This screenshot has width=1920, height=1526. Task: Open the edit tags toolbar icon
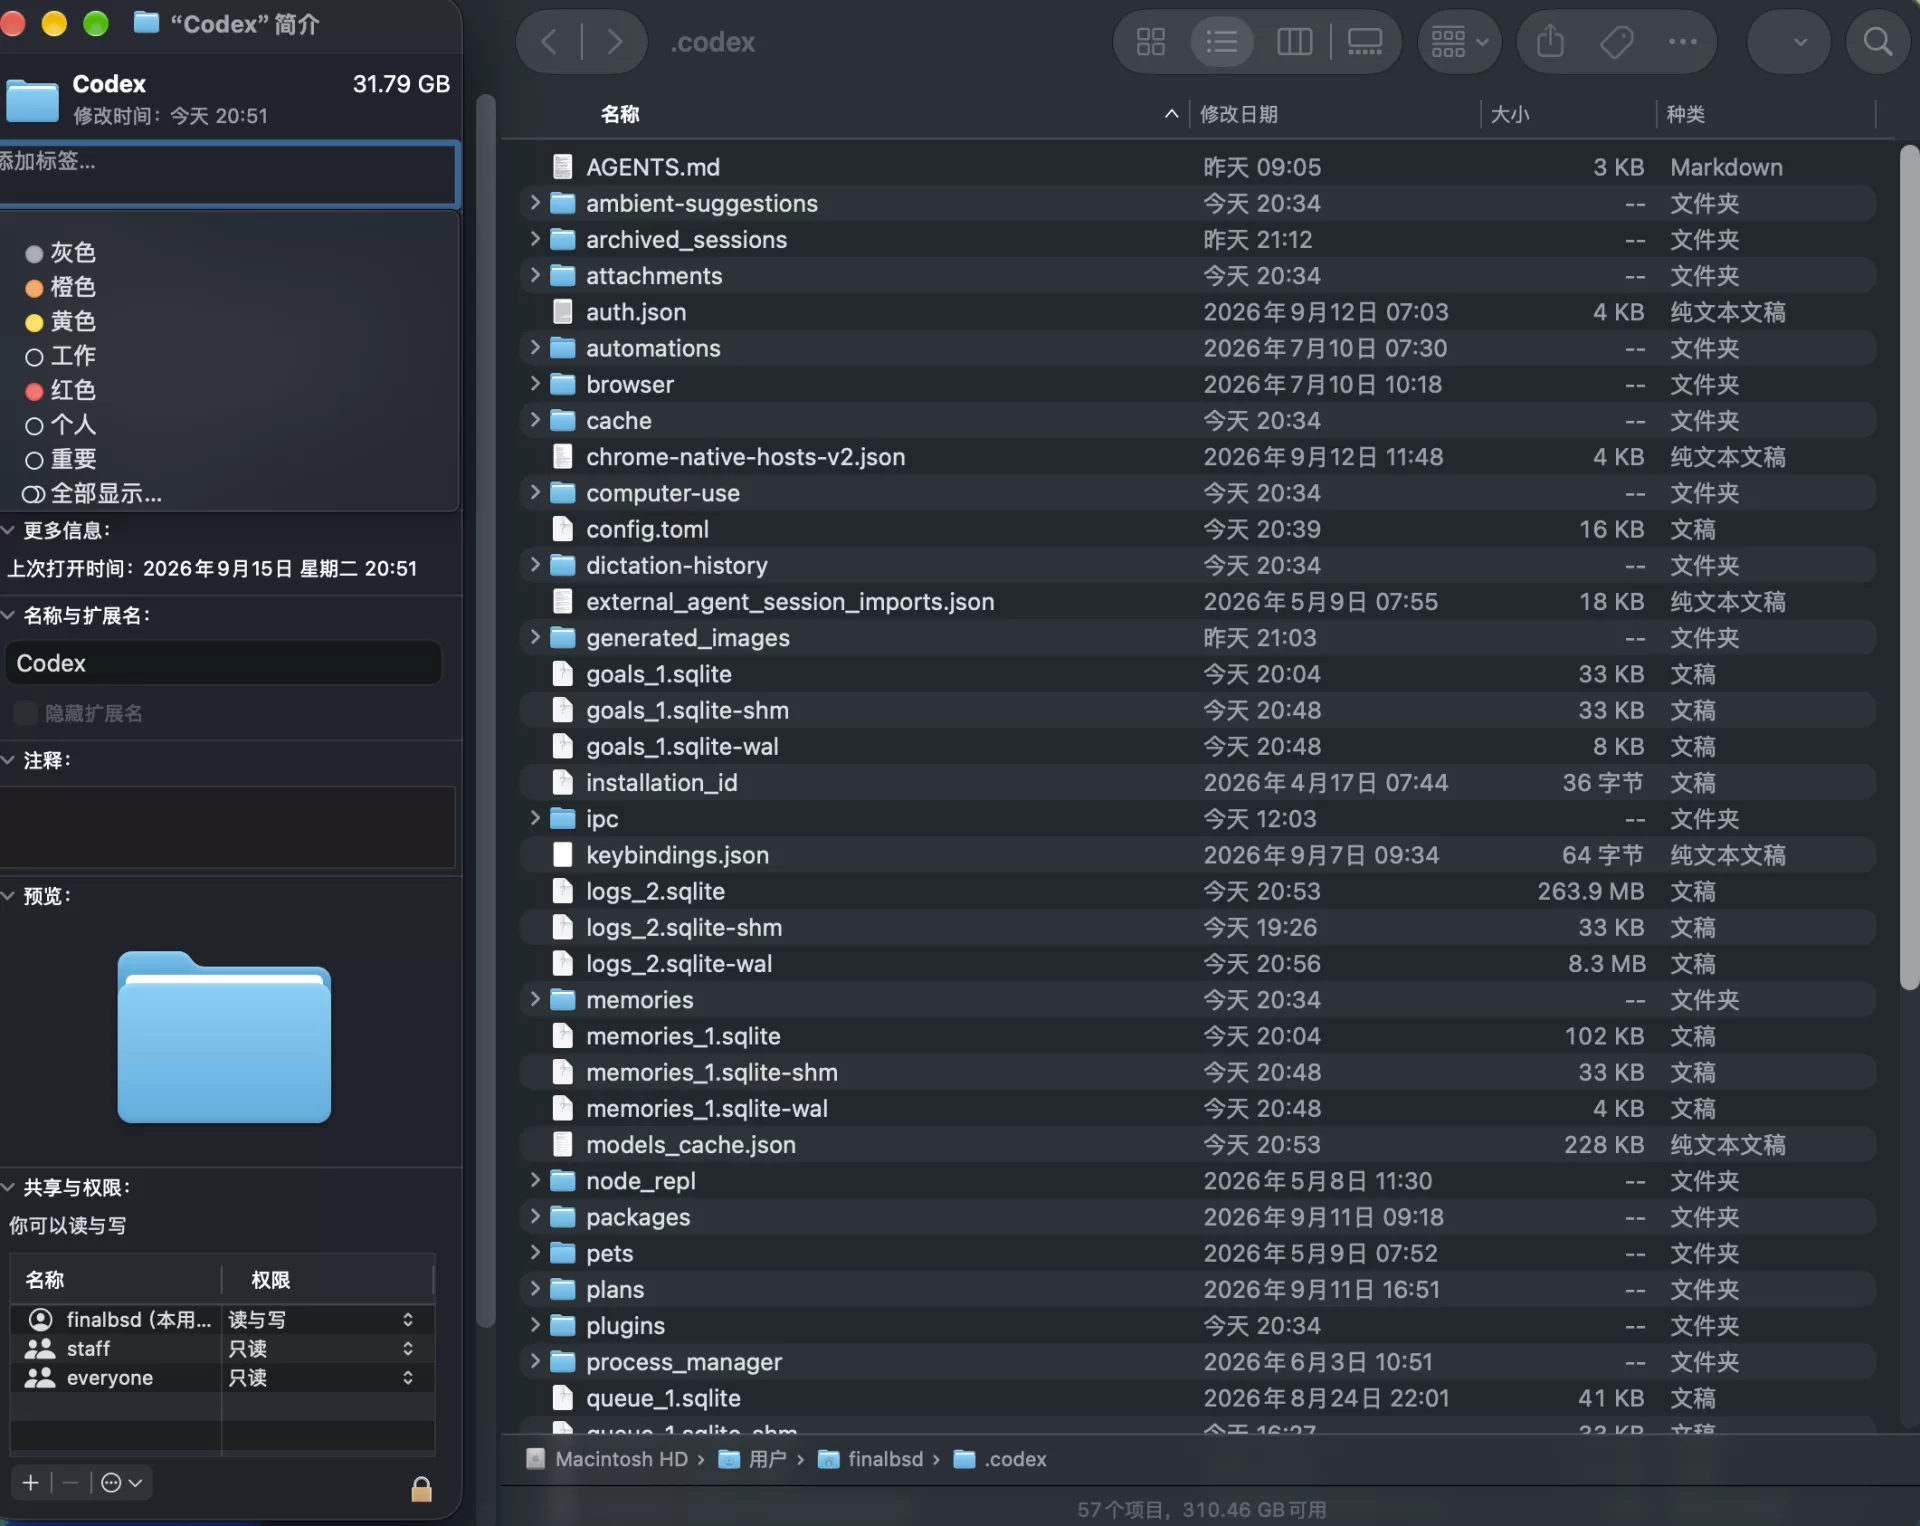pyautogui.click(x=1616, y=42)
